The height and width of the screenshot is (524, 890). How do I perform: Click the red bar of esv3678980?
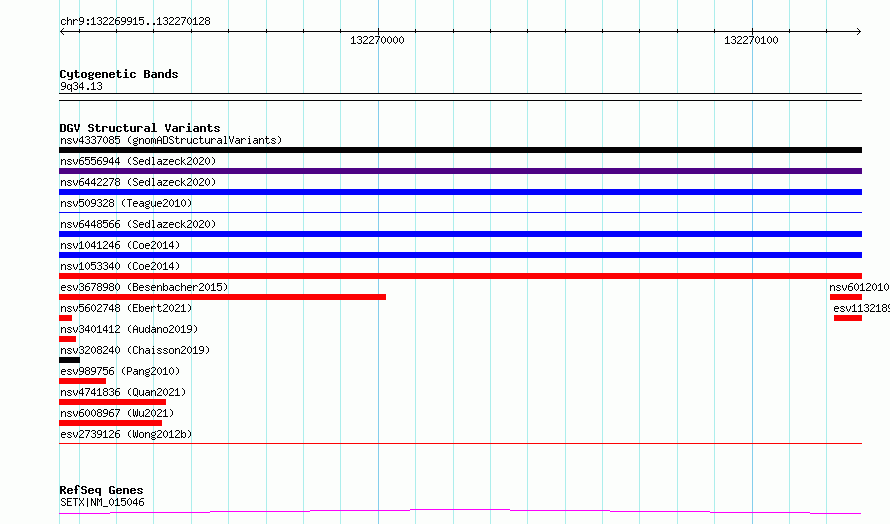[222, 297]
